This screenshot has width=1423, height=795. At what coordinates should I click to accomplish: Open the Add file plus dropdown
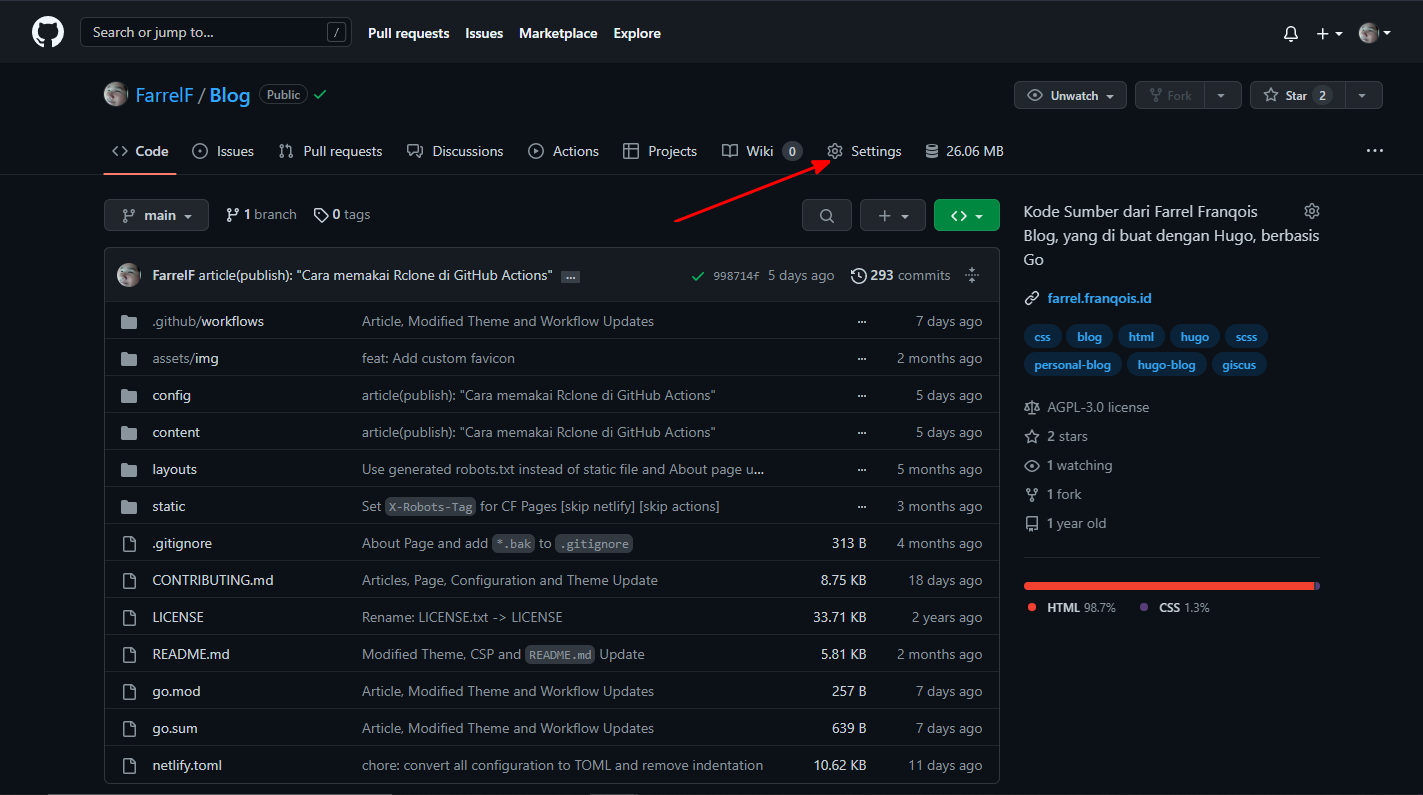click(893, 215)
